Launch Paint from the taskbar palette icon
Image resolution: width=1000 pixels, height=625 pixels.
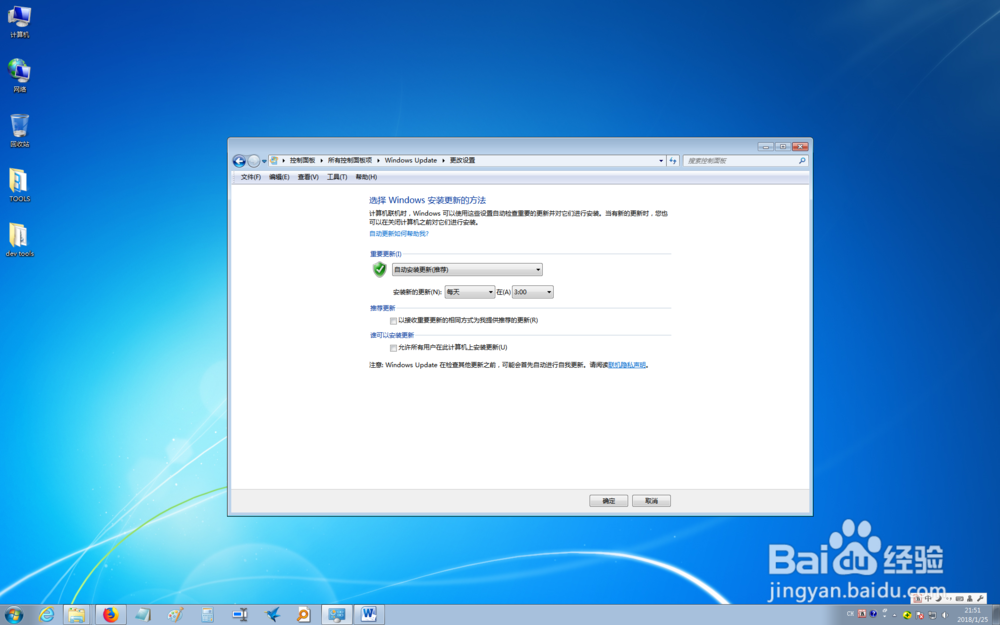click(175, 615)
